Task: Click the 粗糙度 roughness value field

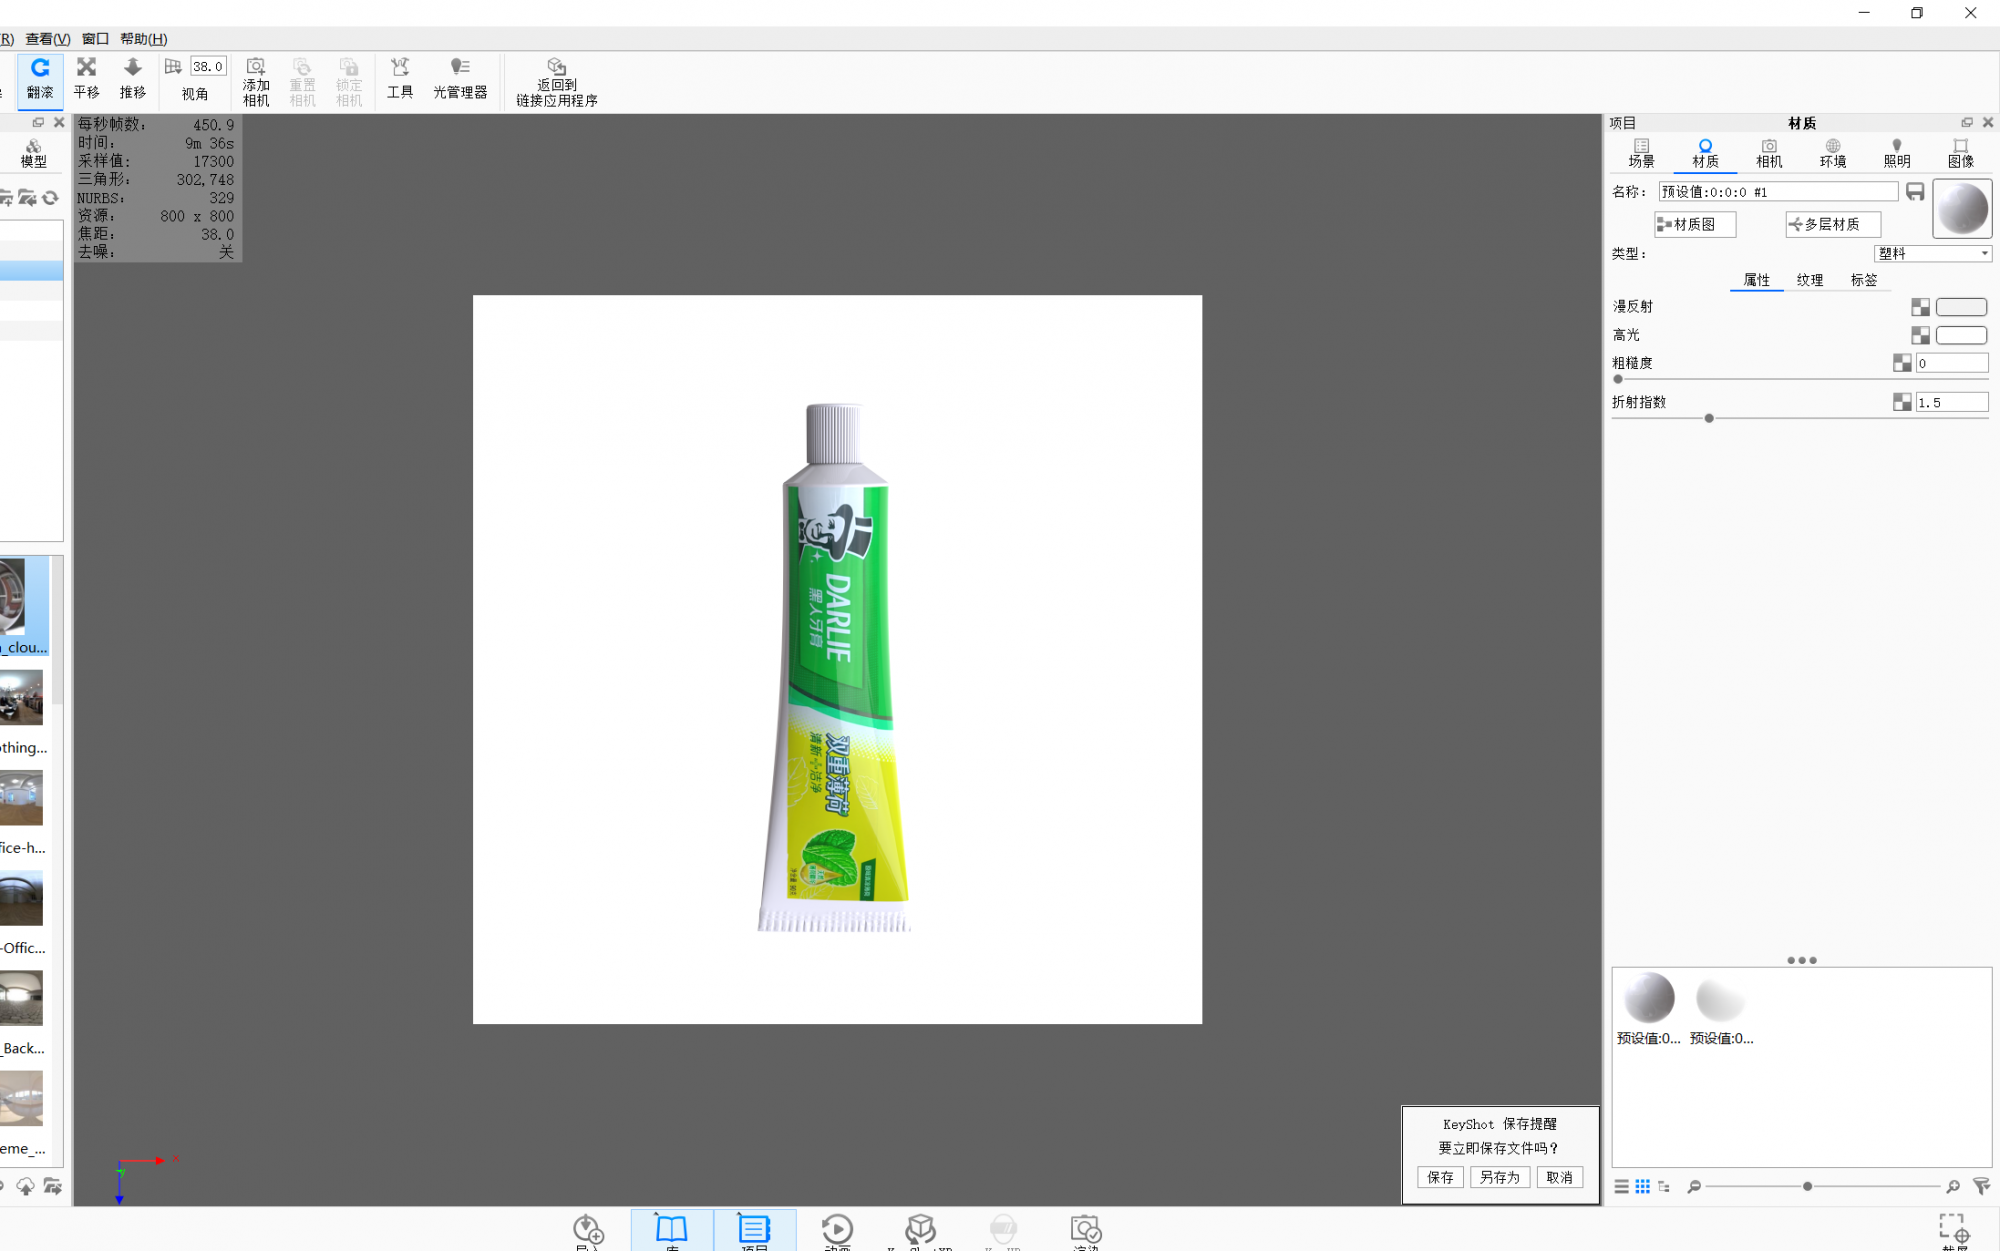Action: click(x=1952, y=363)
